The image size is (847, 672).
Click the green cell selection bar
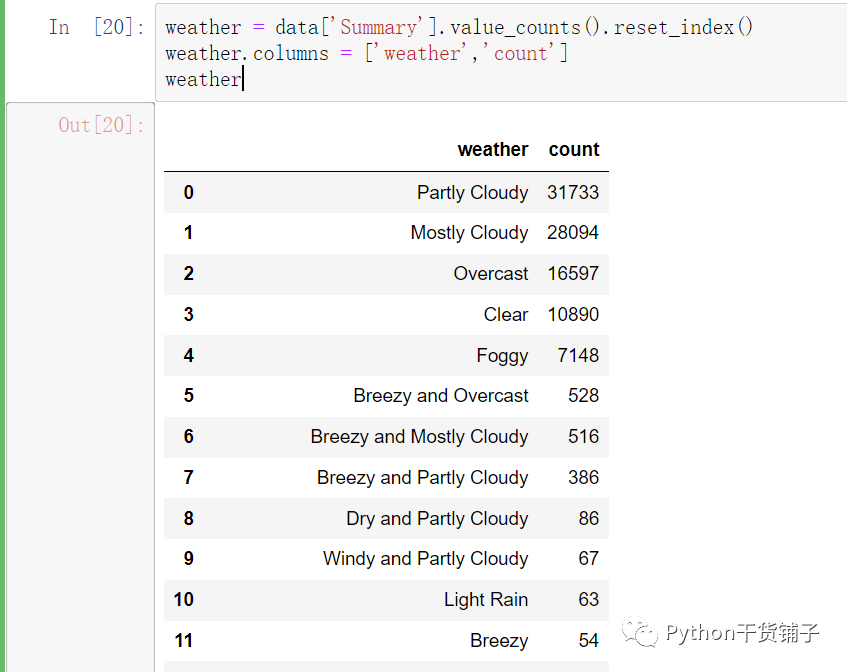coord(2,336)
